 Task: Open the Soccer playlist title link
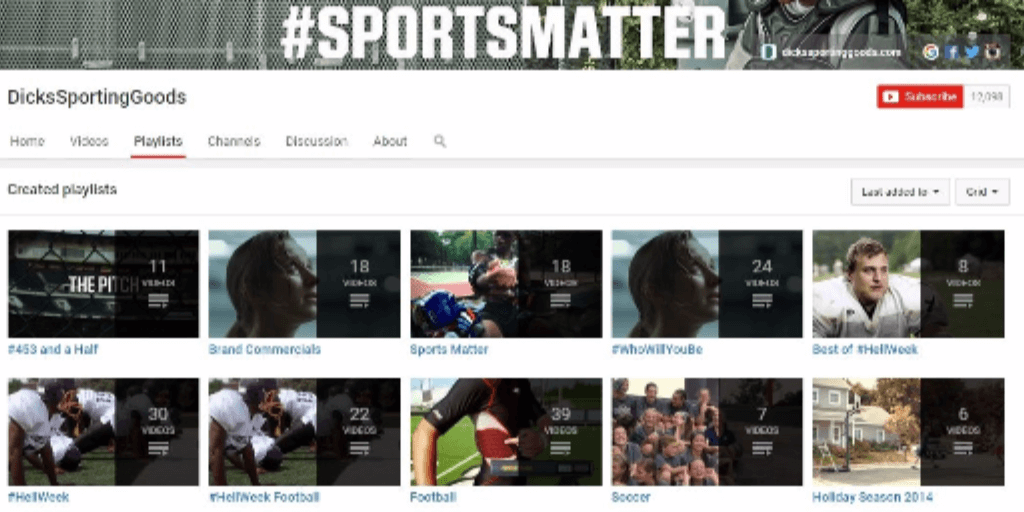[x=631, y=497]
